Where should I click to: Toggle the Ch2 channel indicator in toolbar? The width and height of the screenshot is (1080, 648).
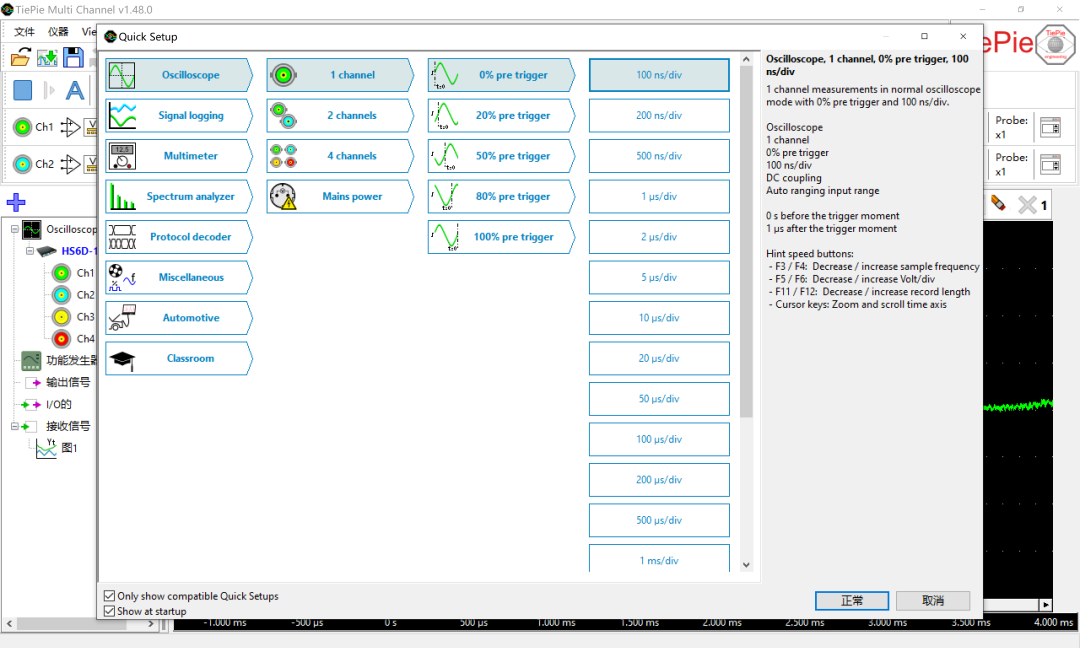pos(23,164)
